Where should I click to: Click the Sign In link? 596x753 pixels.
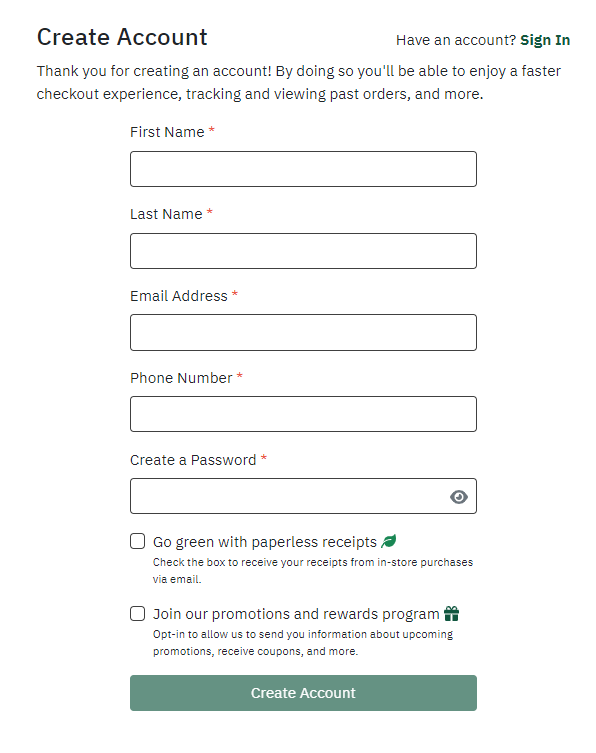point(545,40)
